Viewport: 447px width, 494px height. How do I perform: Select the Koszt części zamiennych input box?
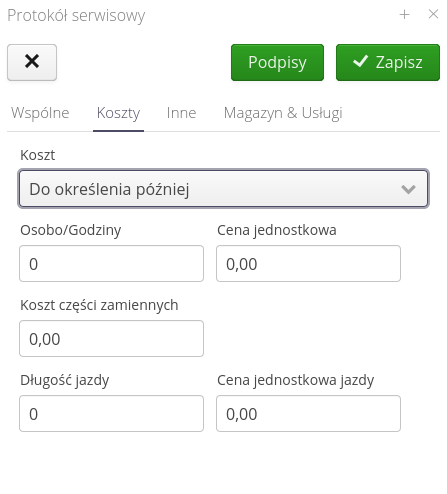111,339
